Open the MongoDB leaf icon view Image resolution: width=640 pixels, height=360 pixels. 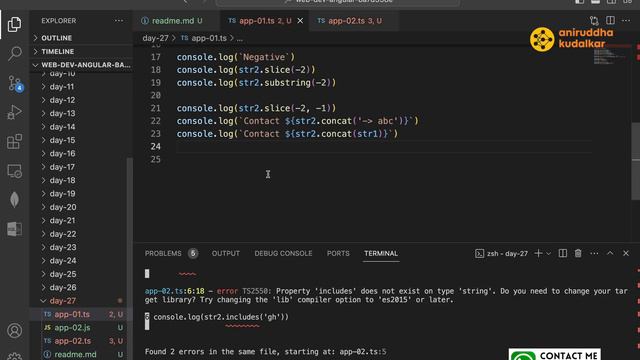click(14, 200)
